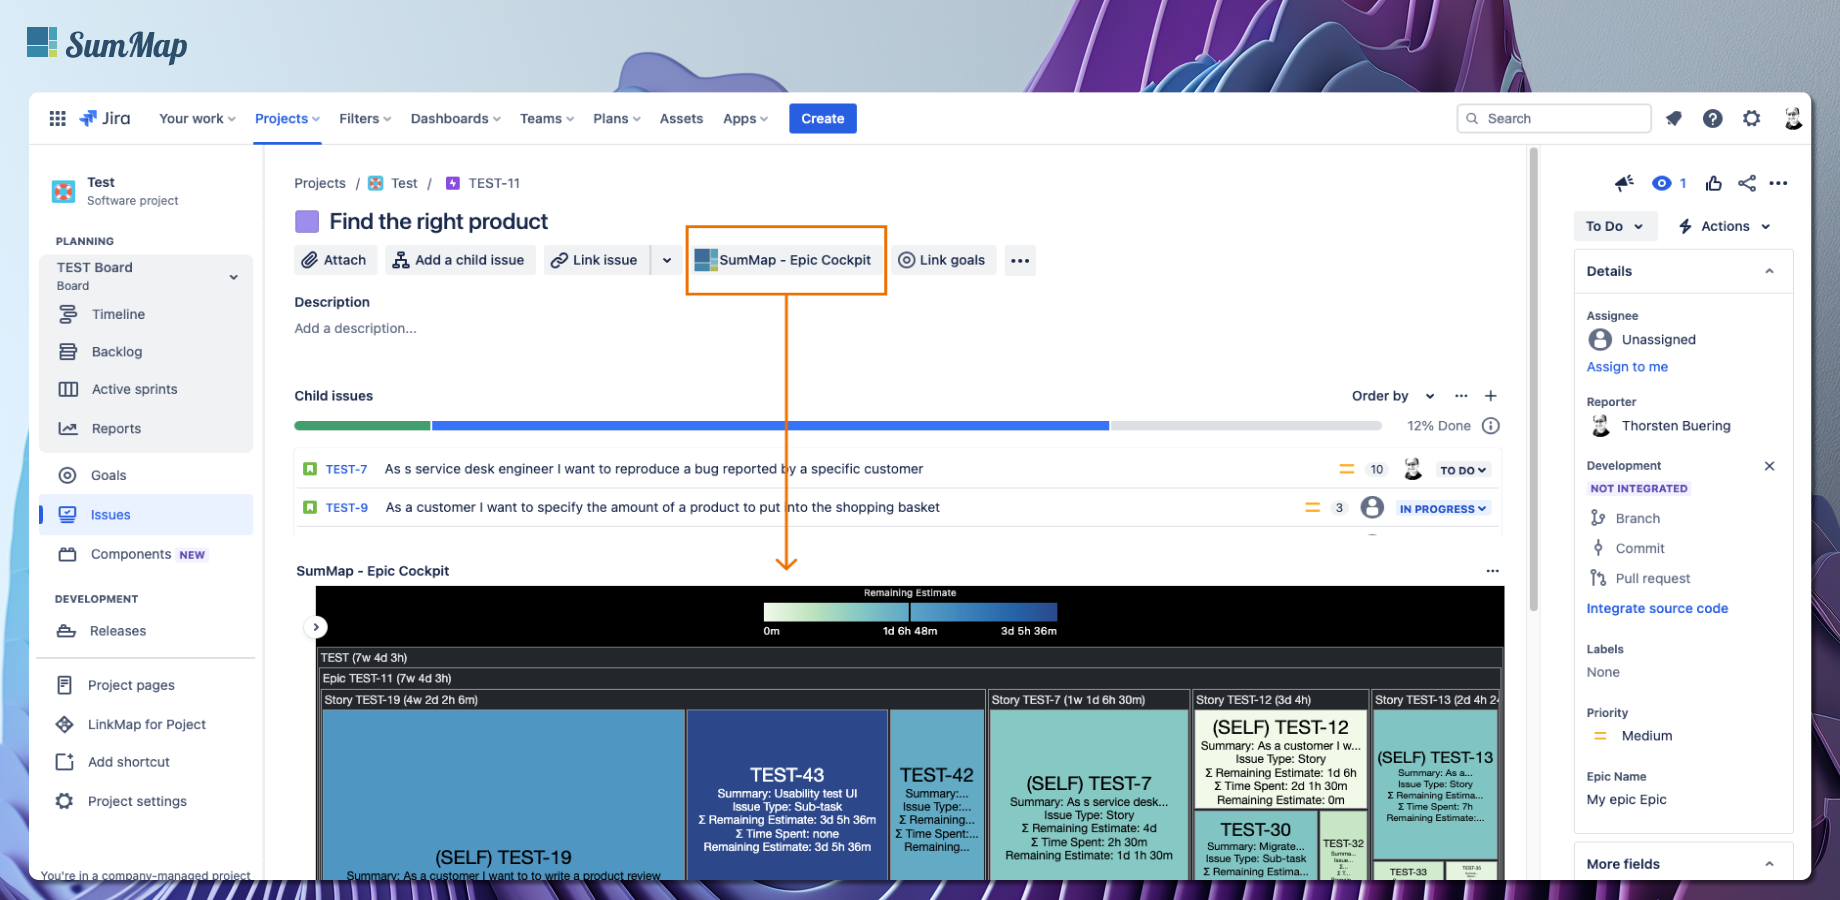Viewport: 1840px width, 900px height.
Task: Open the Apps menu
Action: (745, 118)
